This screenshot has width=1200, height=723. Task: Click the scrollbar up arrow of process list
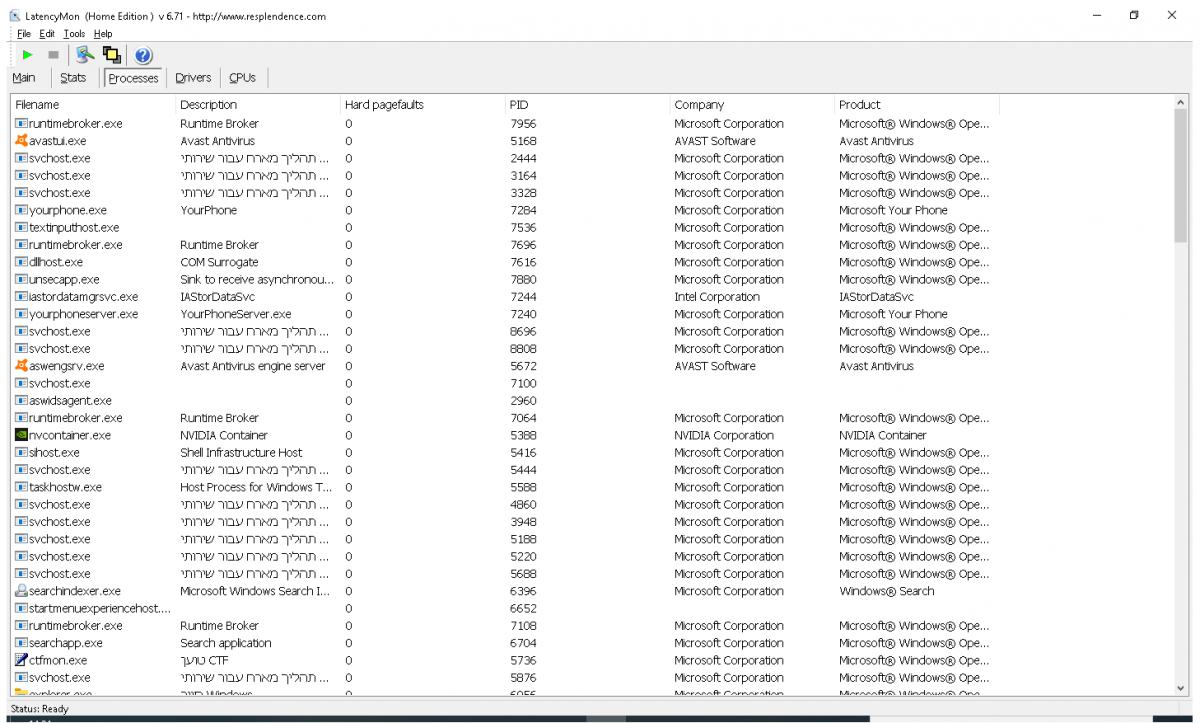[1181, 102]
